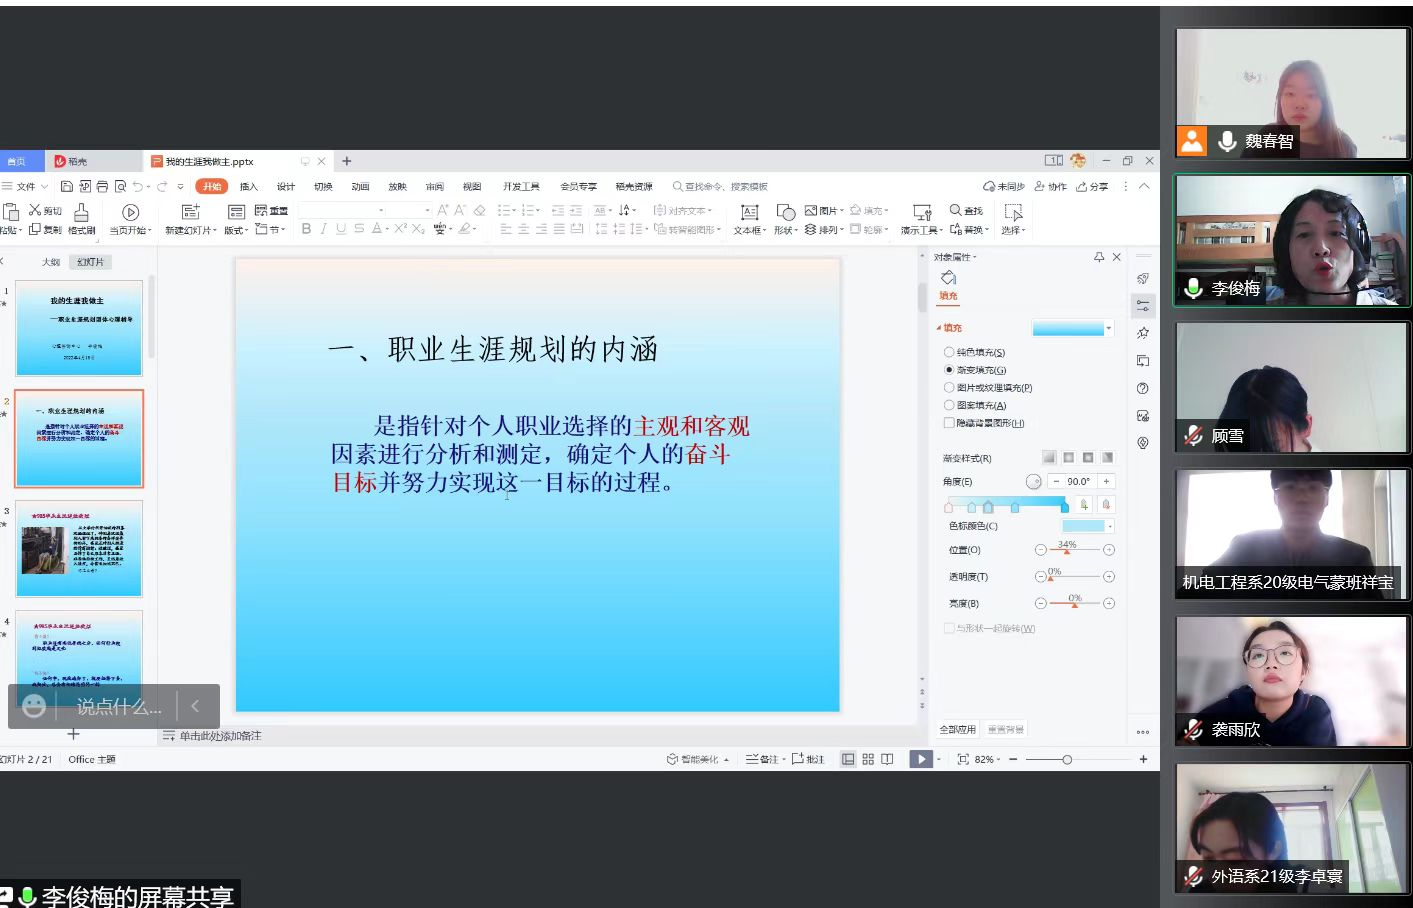
Task: Check 与形状一起旋转 checkbox
Action: pos(949,628)
